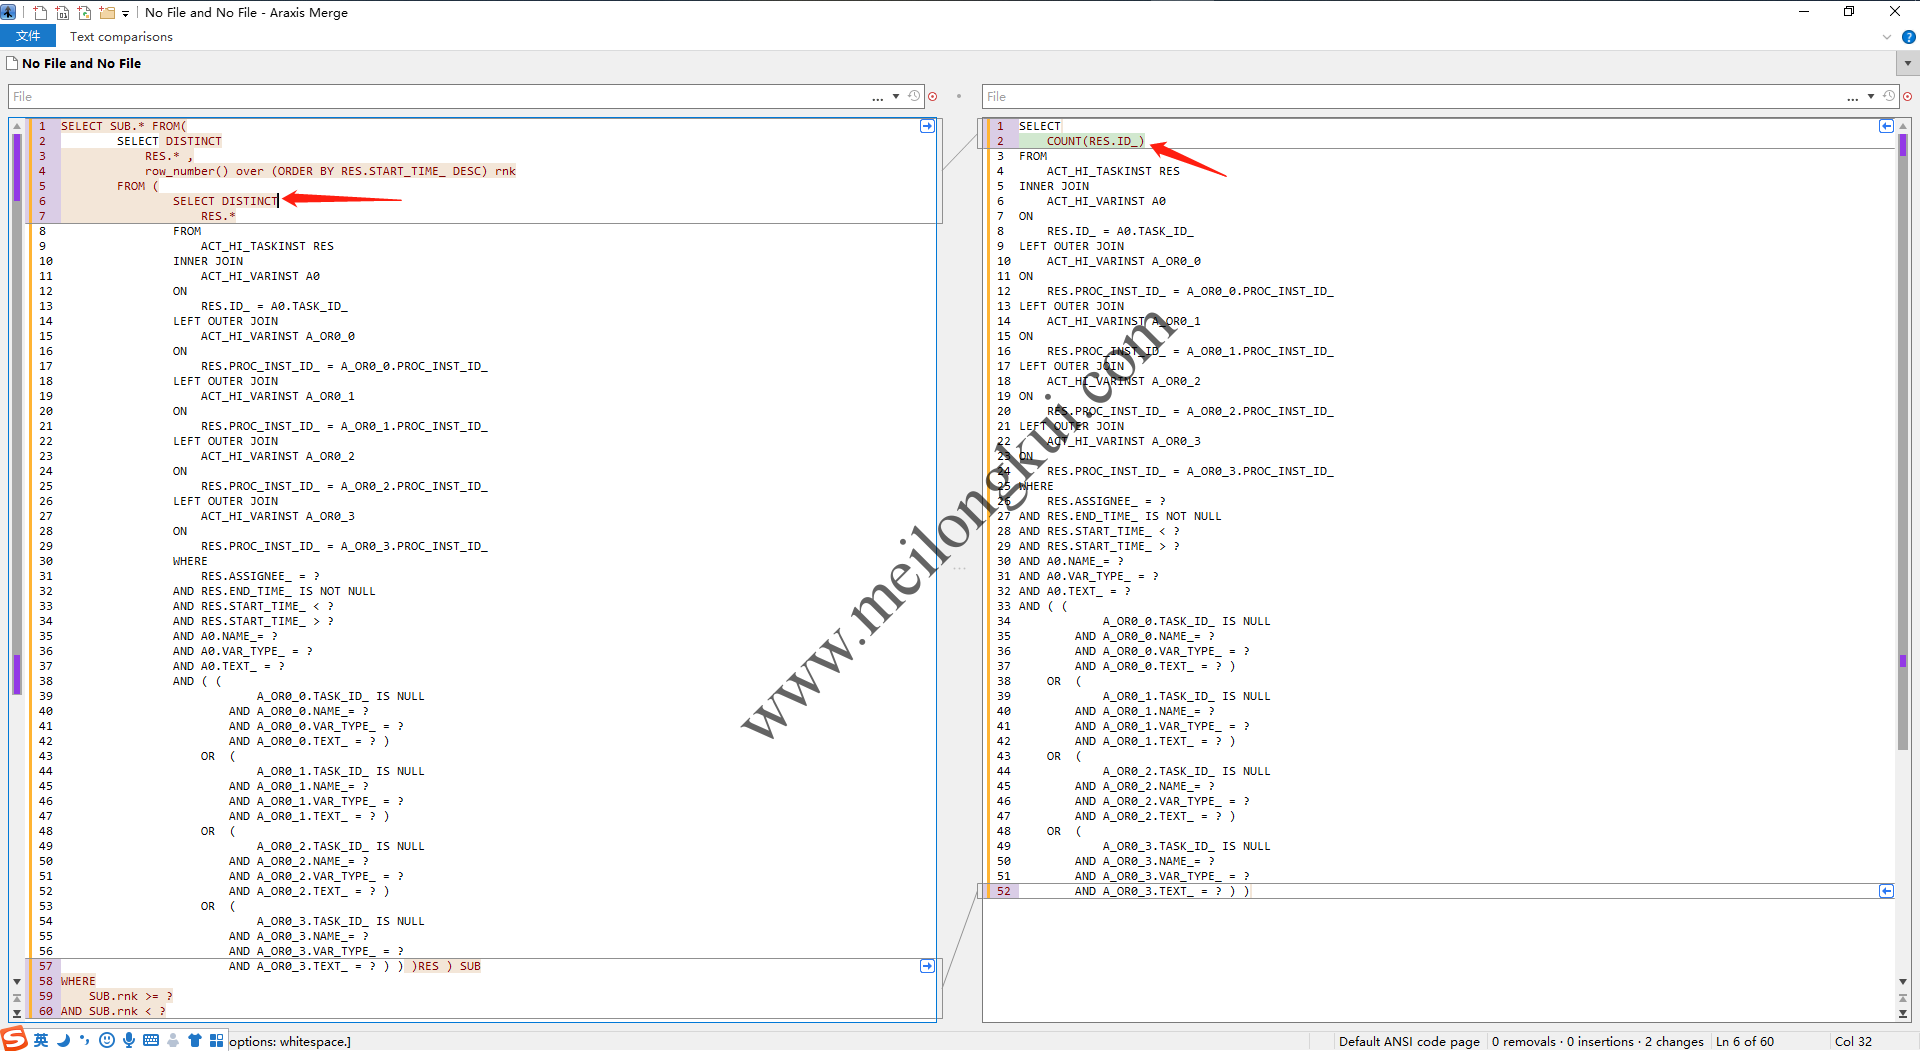Copy line 52 right change to the left
The image size is (1920, 1051).
(x=1886, y=891)
